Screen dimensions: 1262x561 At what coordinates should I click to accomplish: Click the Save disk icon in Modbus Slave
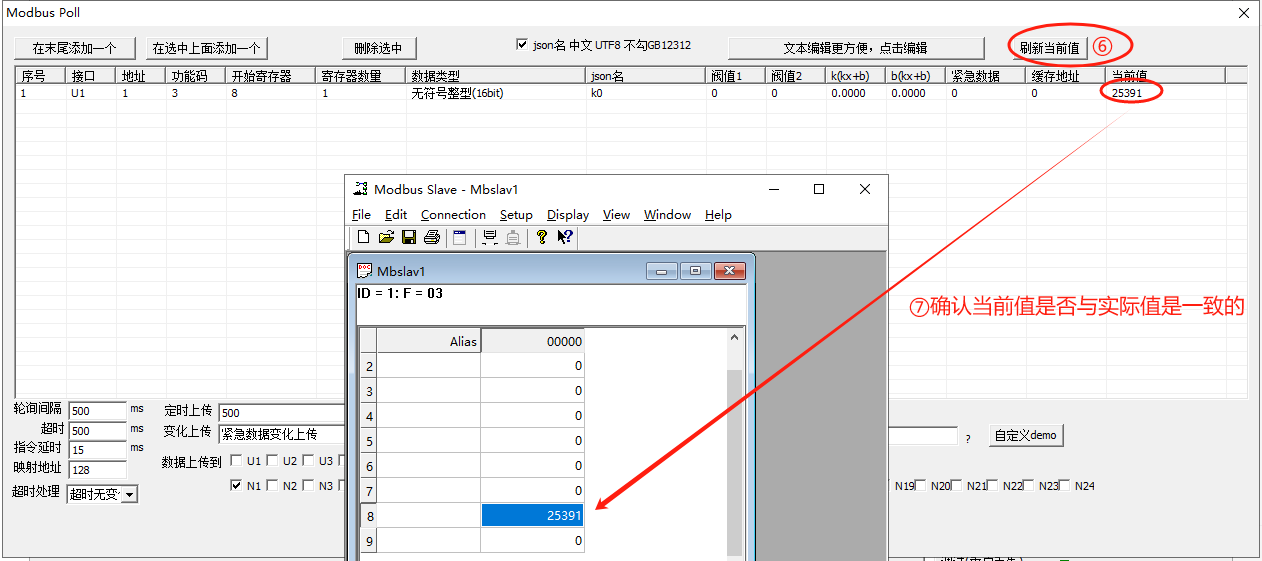click(x=408, y=237)
